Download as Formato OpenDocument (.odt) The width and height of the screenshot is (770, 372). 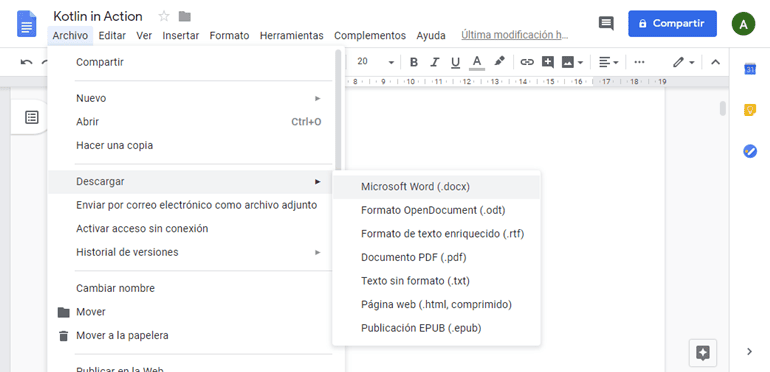pos(436,210)
